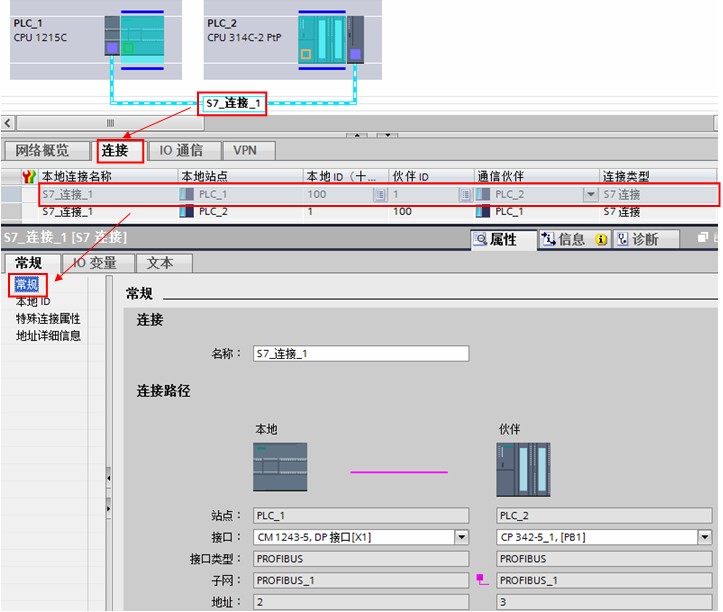The image size is (723, 612).
Task: Open partner ID list button beside value 1
Action: (465, 195)
